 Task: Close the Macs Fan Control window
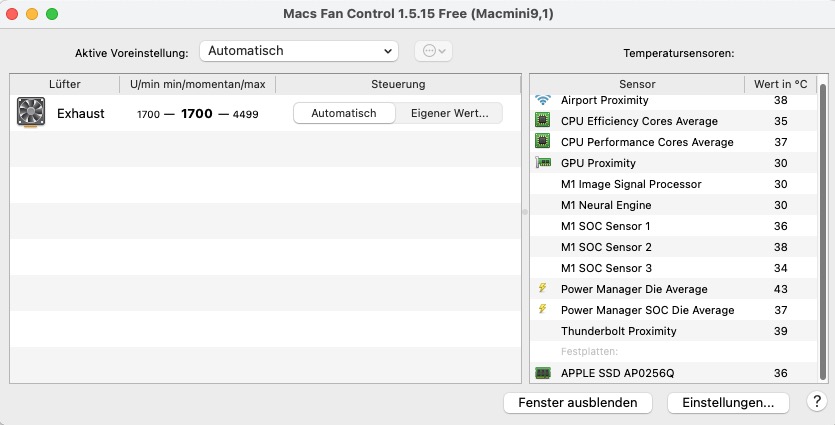tap(12, 14)
